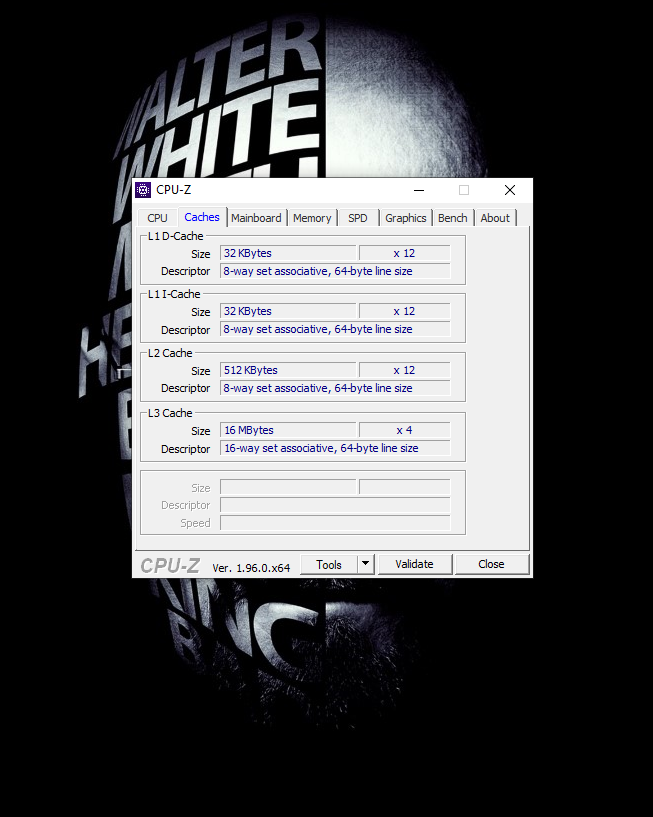Switch to the CPU tab
Screen dimensions: 653x817
pos(157,218)
